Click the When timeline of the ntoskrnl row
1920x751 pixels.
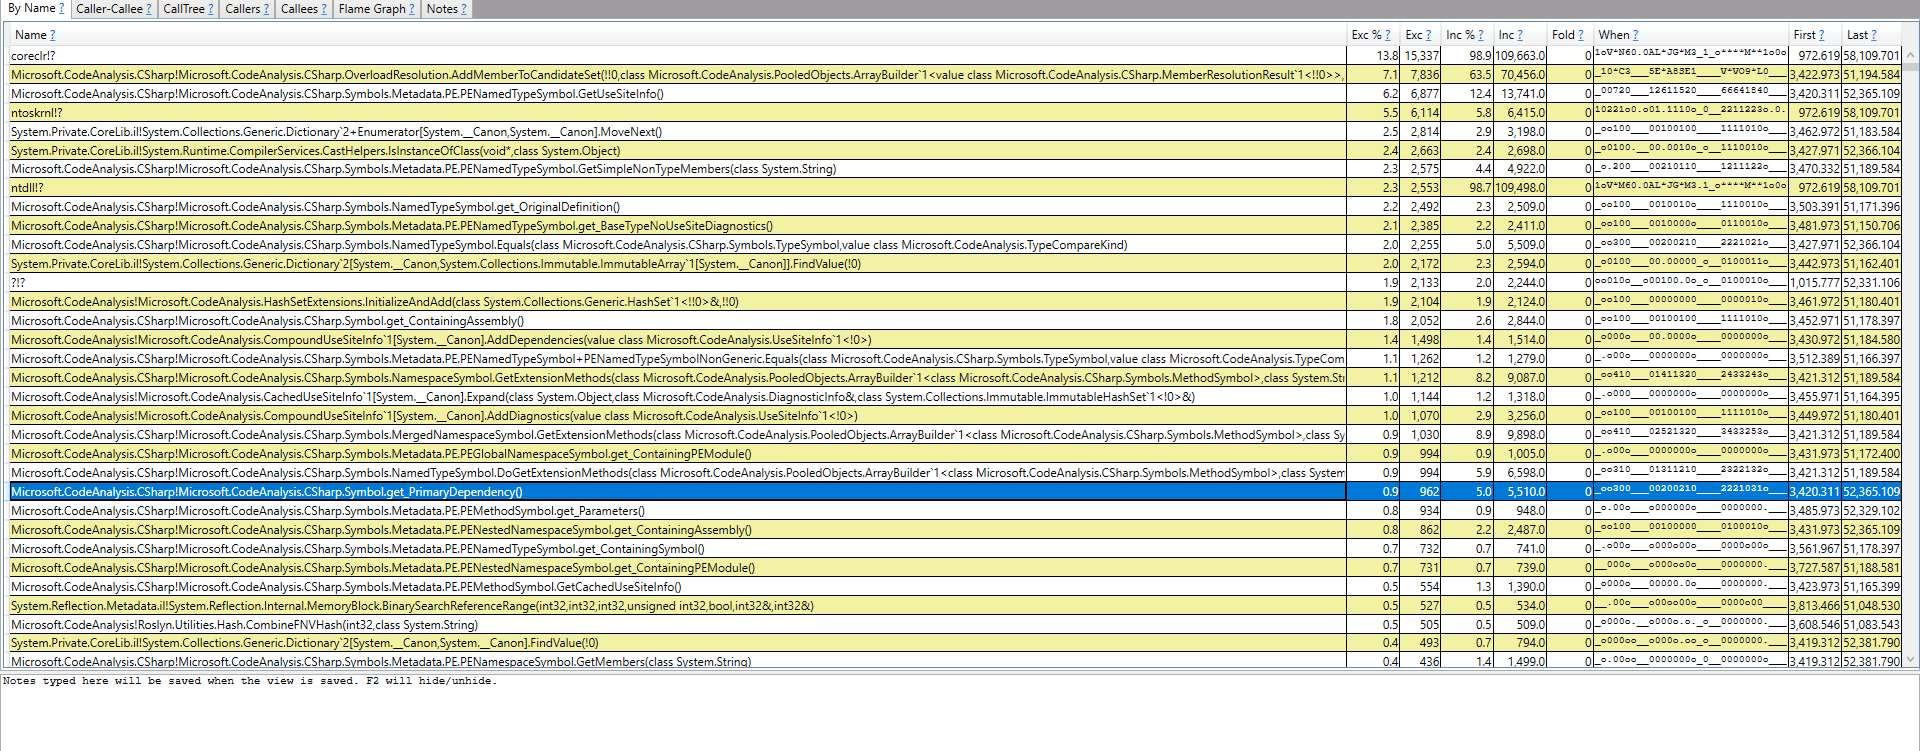coord(1690,113)
